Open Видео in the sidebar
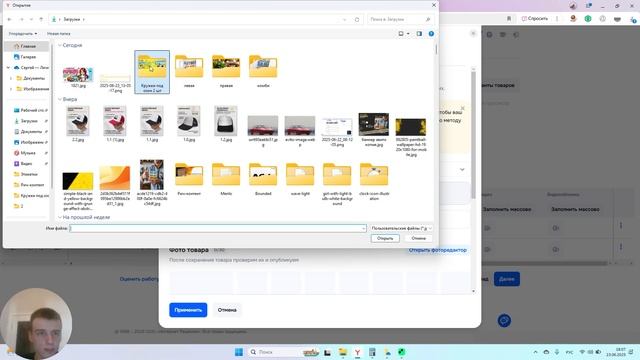 click(30, 163)
